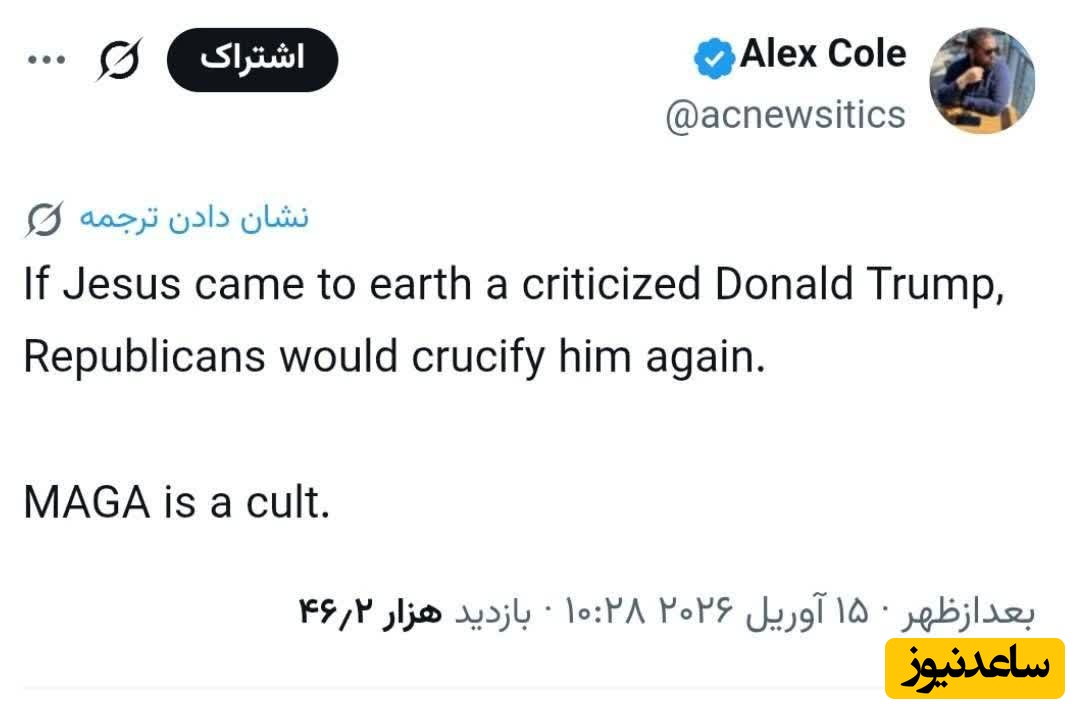Click the yellow ساعدنیوز logo
The height and width of the screenshot is (714, 1080).
[974, 668]
